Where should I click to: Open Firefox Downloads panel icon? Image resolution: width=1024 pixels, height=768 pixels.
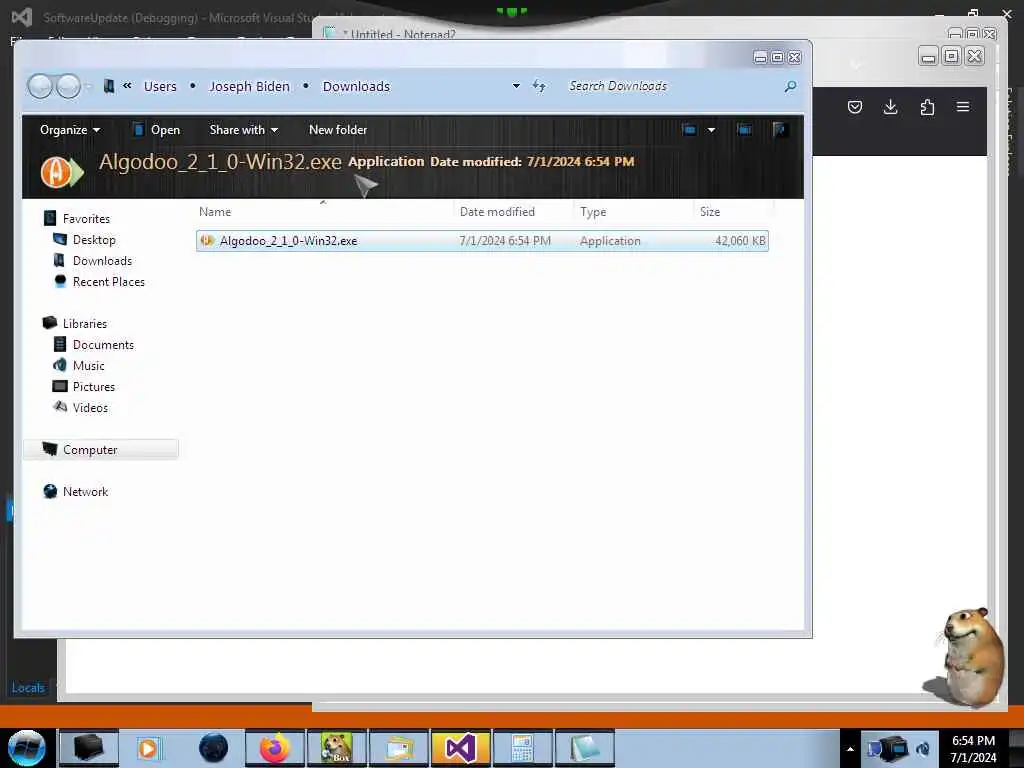(x=891, y=107)
